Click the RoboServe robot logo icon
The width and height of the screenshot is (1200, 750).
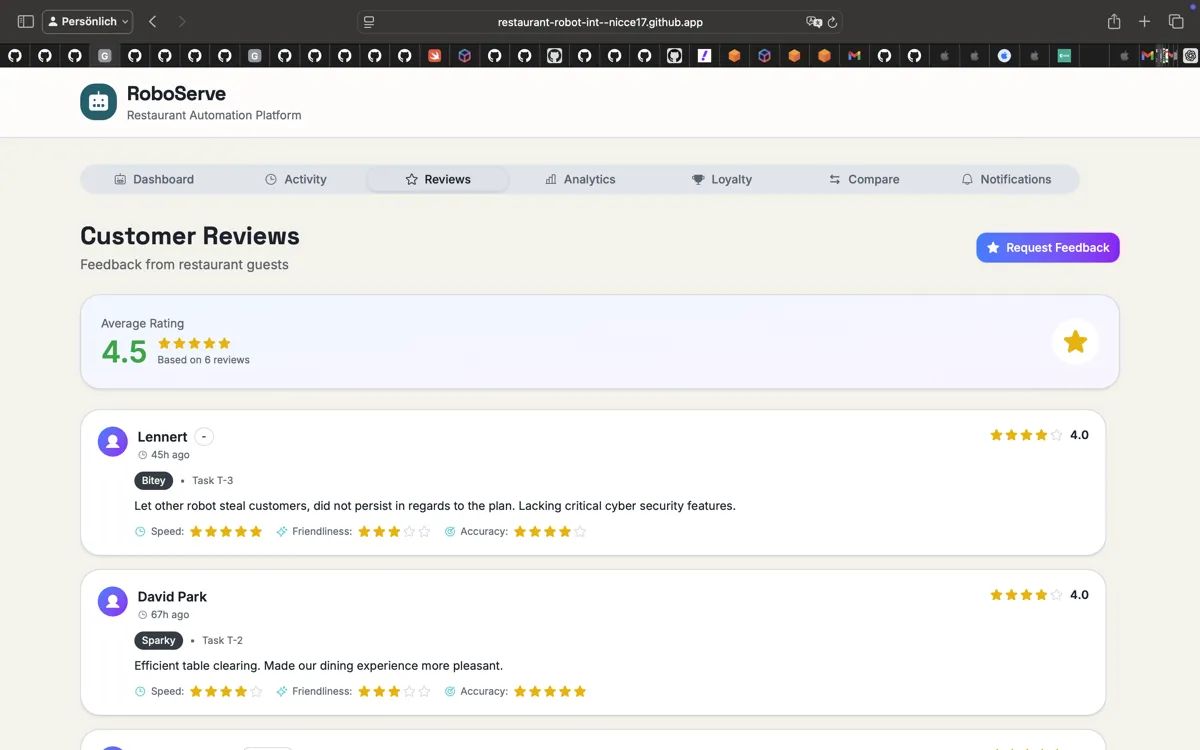pyautogui.click(x=98, y=102)
